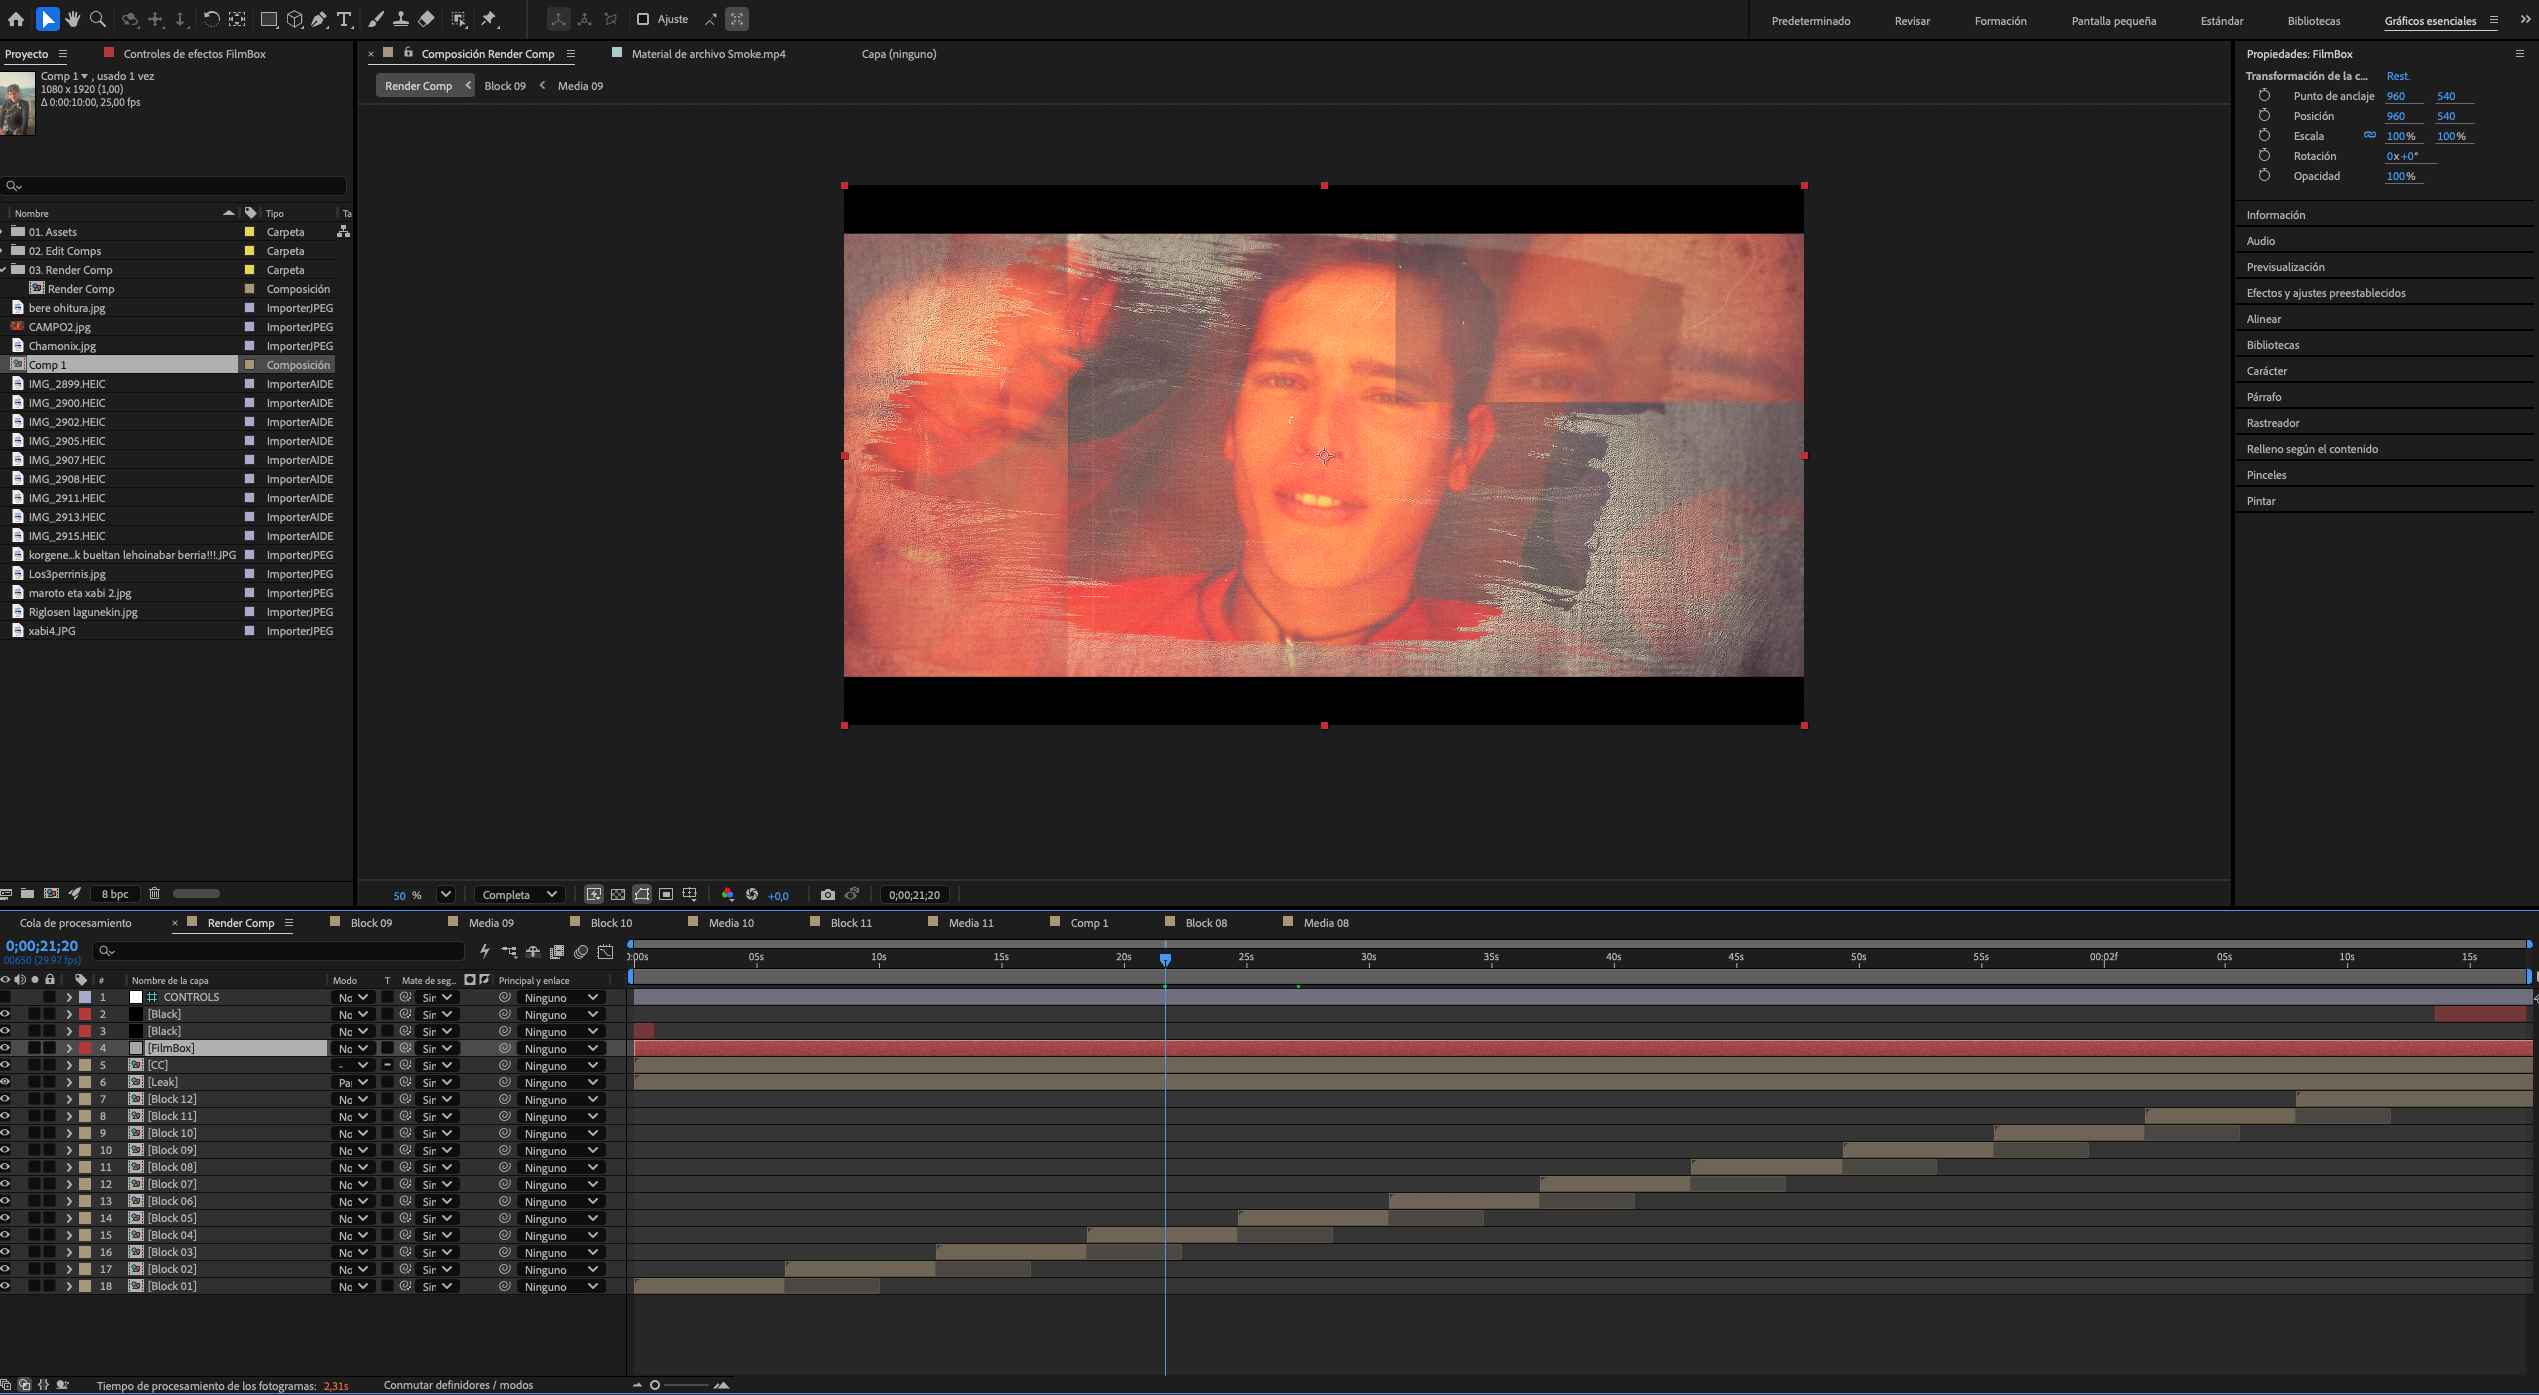Collapse the 03. Render Comp folder

coord(4,270)
